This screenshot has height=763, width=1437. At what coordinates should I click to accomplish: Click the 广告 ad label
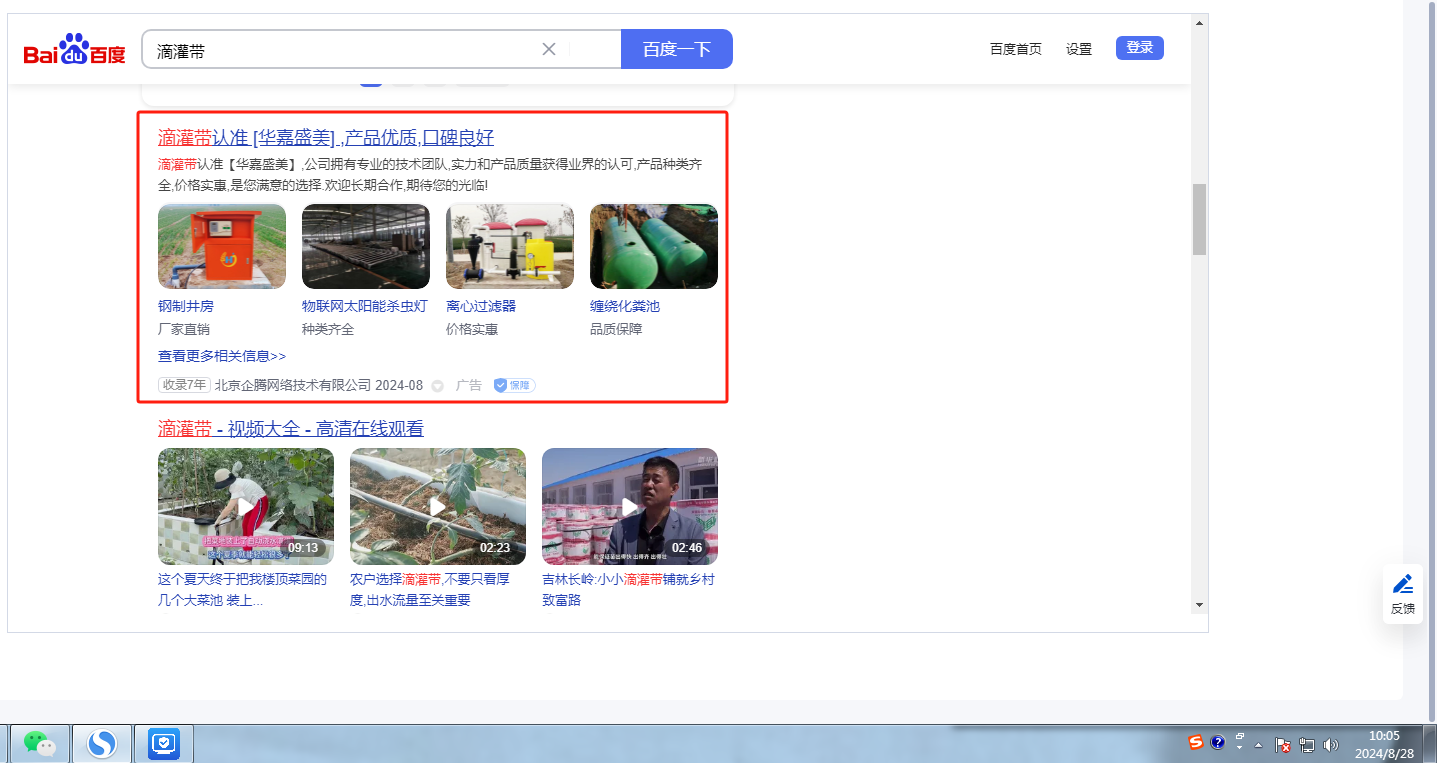(x=469, y=385)
